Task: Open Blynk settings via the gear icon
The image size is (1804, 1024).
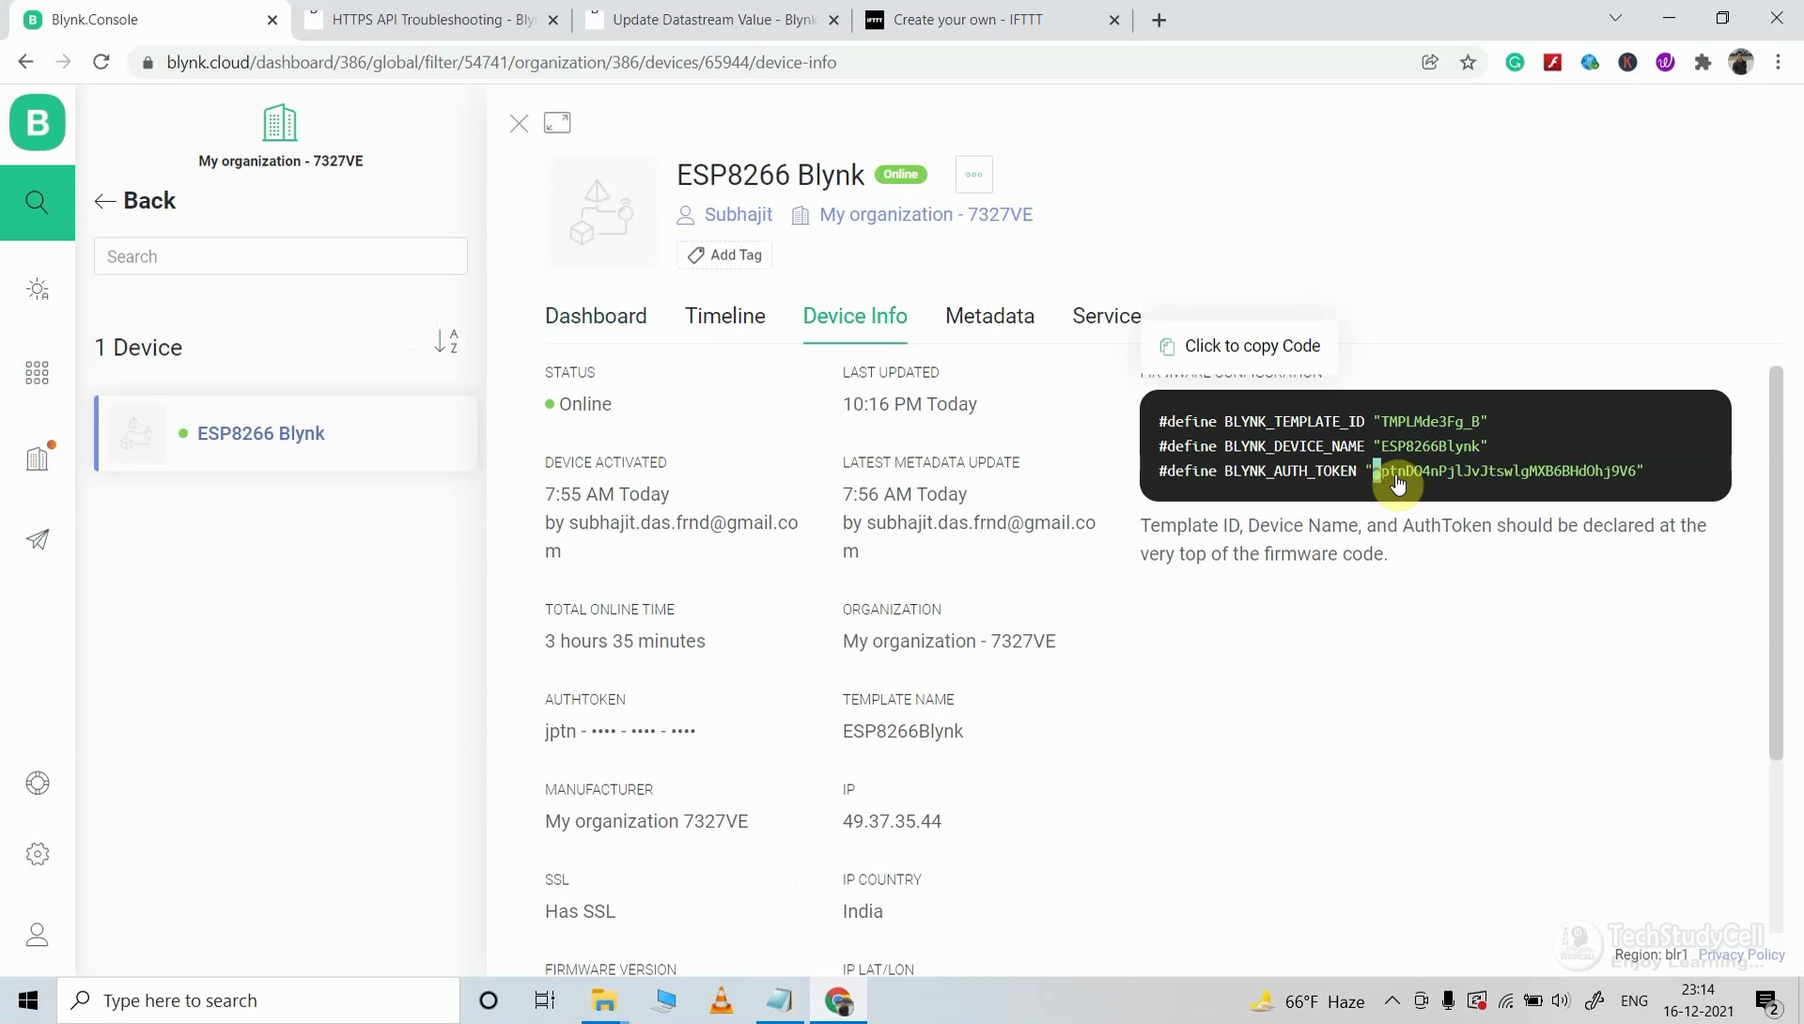Action: coord(37,853)
